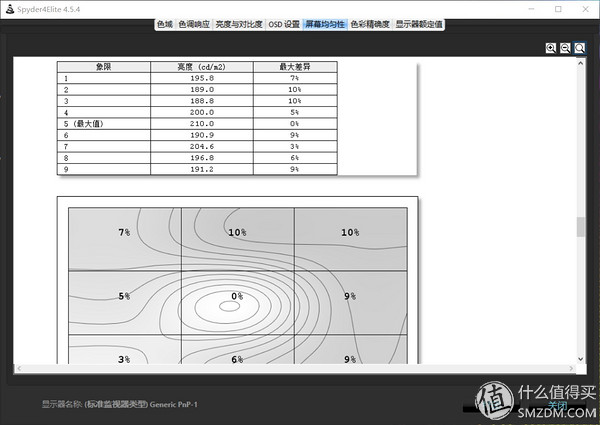The image size is (600, 425).
Task: Select the OSD 设置 tab
Action: (x=284, y=24)
